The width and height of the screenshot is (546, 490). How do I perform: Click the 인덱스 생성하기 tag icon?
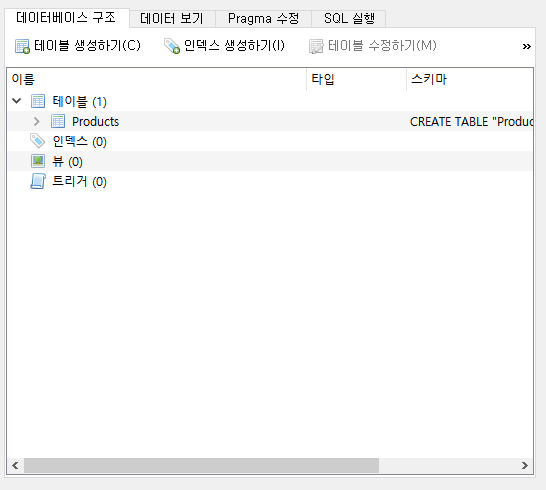(x=172, y=46)
